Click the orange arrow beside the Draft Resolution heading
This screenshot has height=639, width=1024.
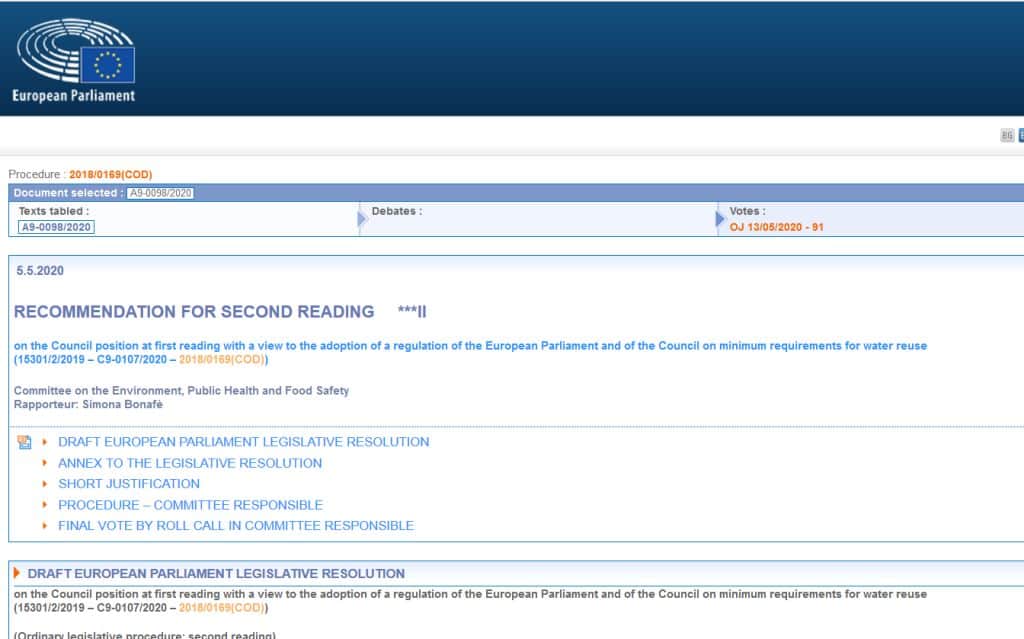pyautogui.click(x=17, y=573)
